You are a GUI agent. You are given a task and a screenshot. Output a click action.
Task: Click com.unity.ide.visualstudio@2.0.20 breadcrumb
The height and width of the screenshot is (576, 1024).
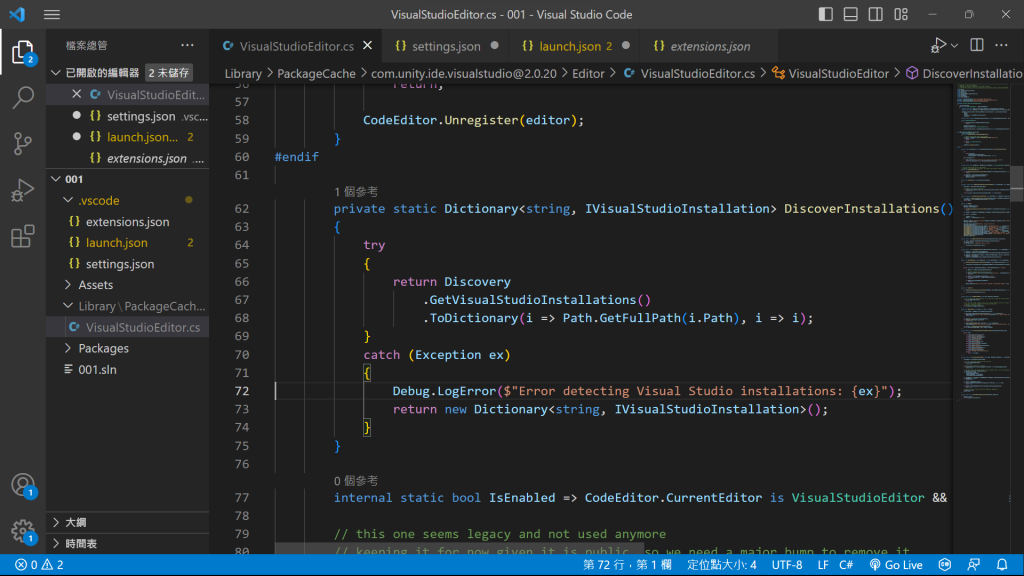pos(464,74)
